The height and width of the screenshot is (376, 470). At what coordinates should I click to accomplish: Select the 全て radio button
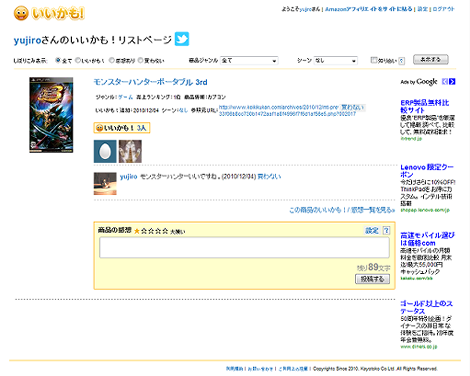click(58, 60)
